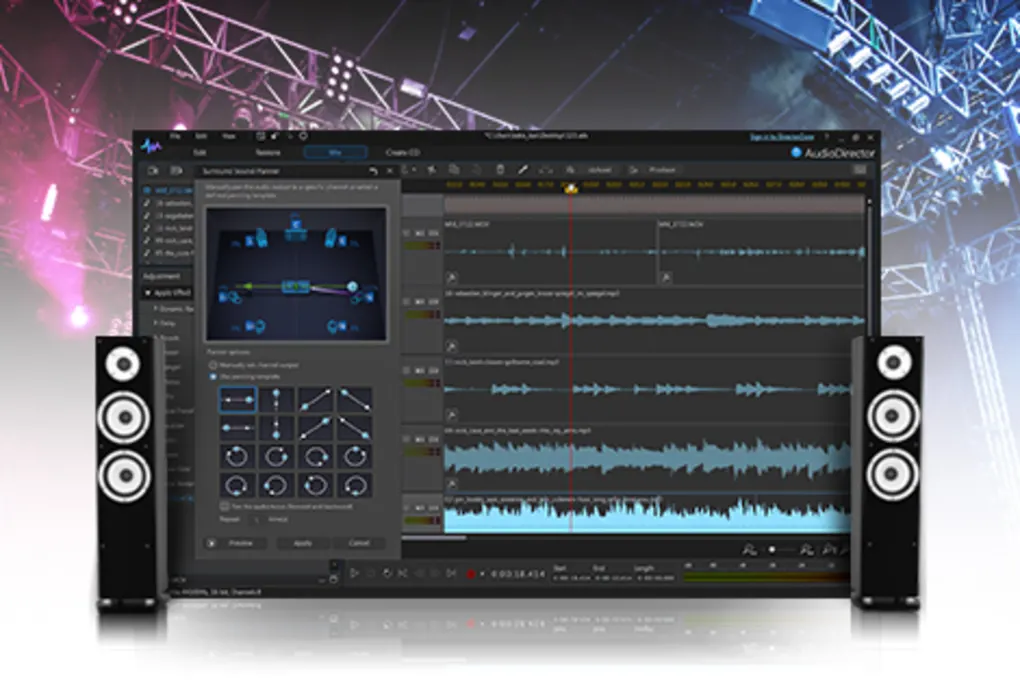This screenshot has width=1020, height=681.
Task: Click the timeline zoom slider handle
Action: click(x=772, y=550)
